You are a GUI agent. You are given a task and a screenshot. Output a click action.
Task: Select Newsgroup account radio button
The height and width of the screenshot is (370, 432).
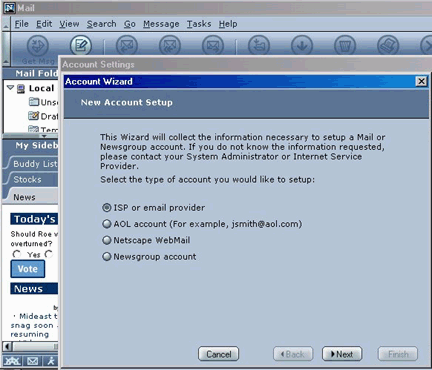[x=106, y=256]
